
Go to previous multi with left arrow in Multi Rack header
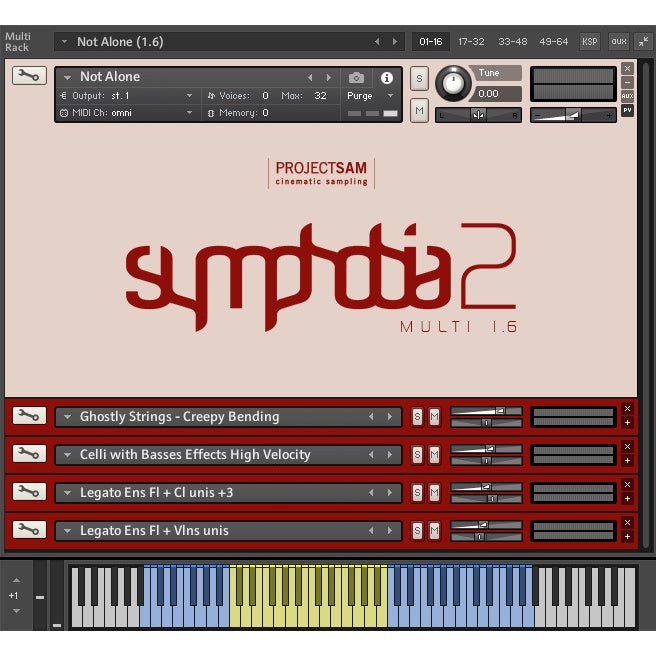coord(377,41)
